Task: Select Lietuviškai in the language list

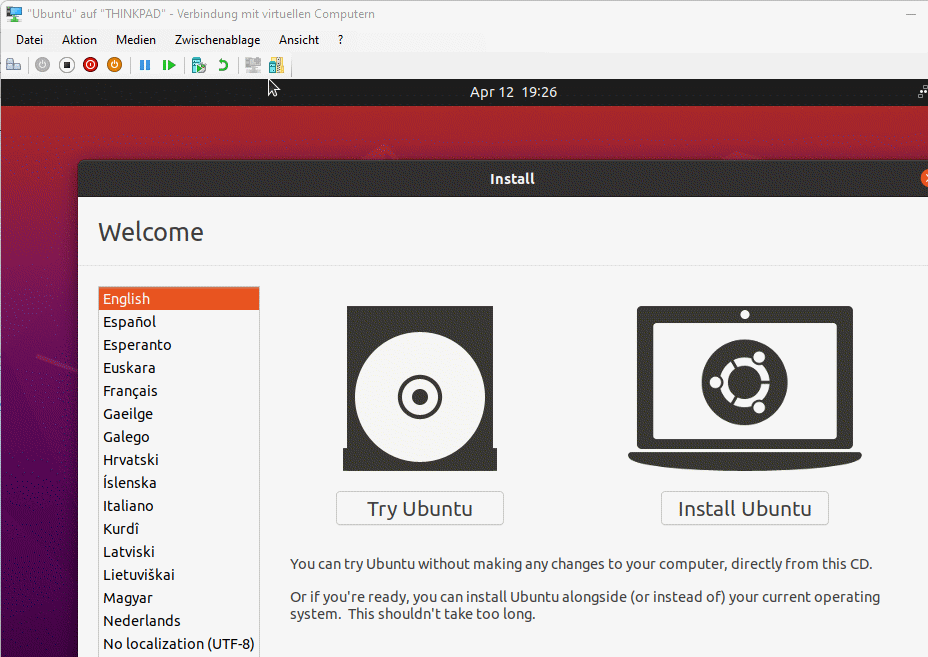Action: [x=179, y=575]
